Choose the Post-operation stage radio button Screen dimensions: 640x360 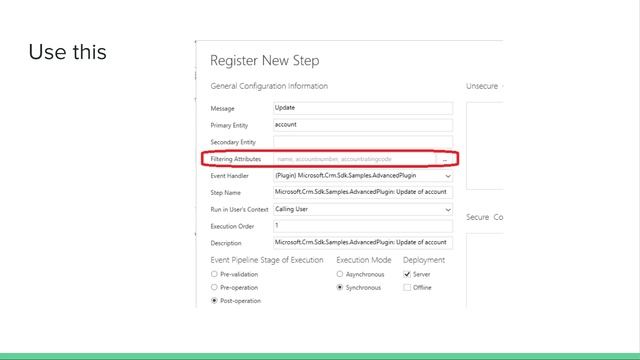(214, 300)
